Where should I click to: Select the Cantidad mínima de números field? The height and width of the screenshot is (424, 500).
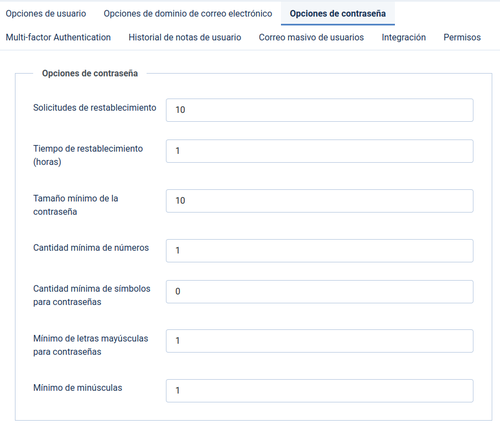coord(320,251)
